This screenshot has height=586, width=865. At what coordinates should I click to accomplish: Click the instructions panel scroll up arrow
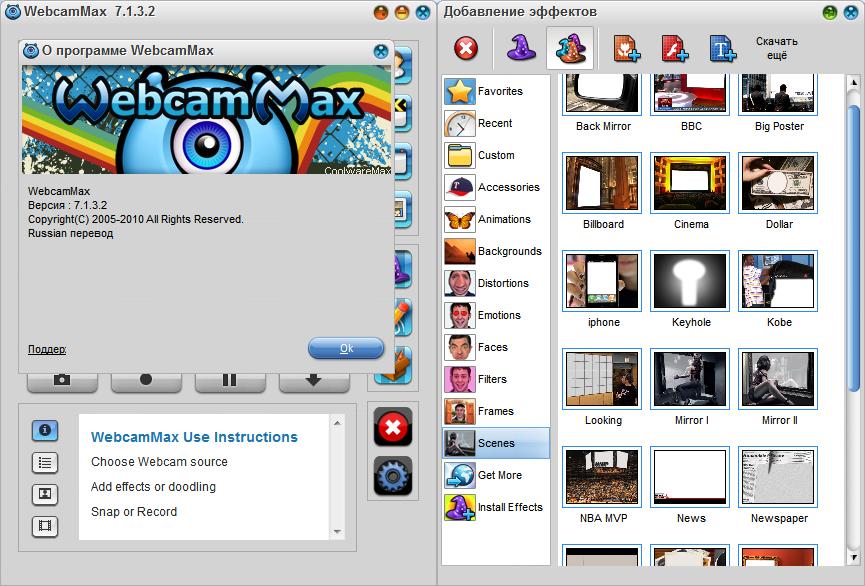[337, 423]
